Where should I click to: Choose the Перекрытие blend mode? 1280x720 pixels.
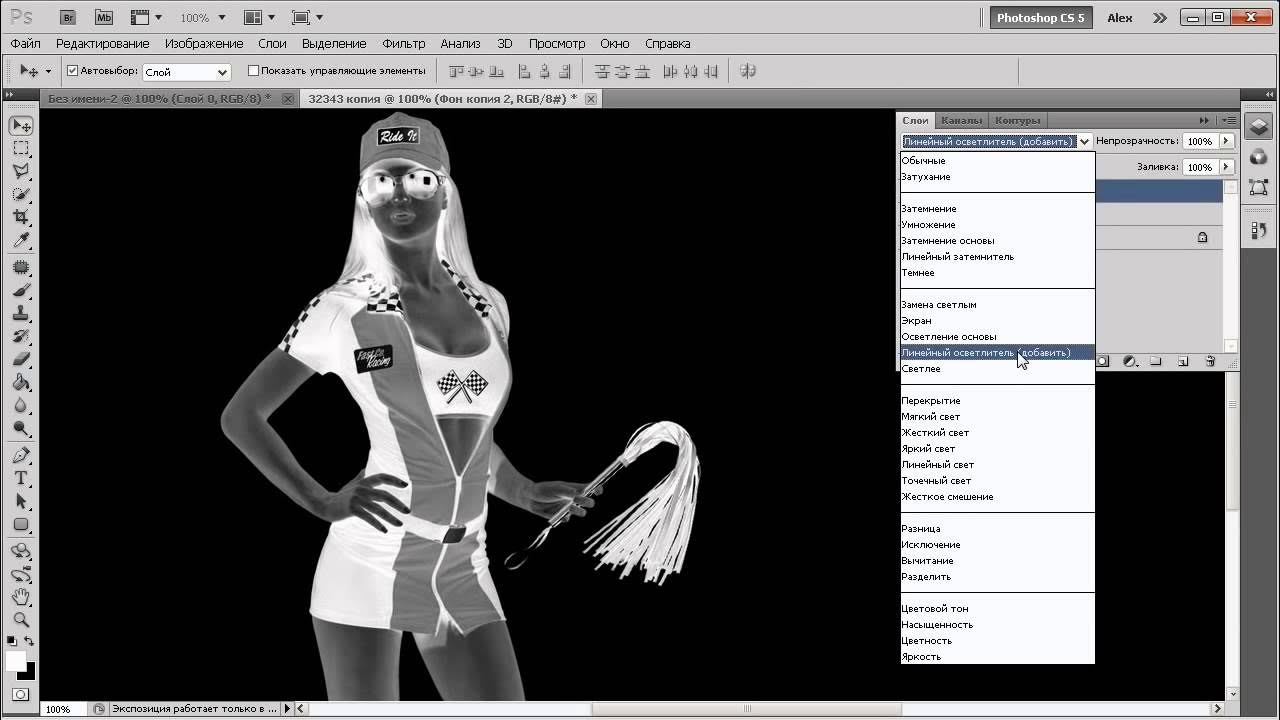(x=997, y=401)
